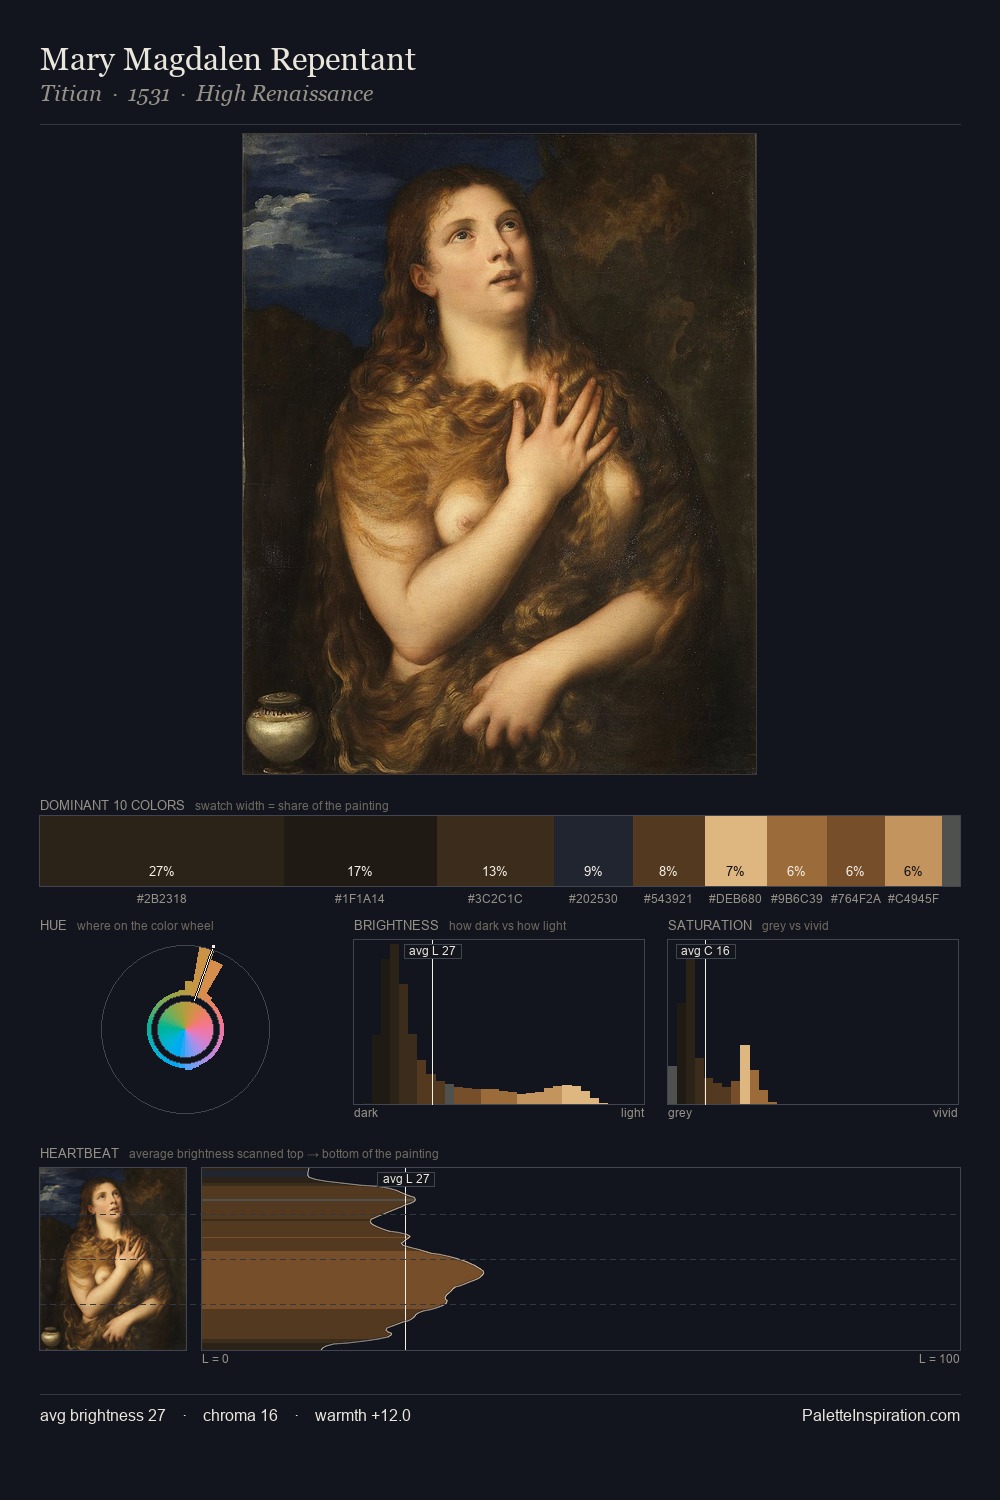Click the 'avg L 27' label in Heartbeat

[406, 1179]
